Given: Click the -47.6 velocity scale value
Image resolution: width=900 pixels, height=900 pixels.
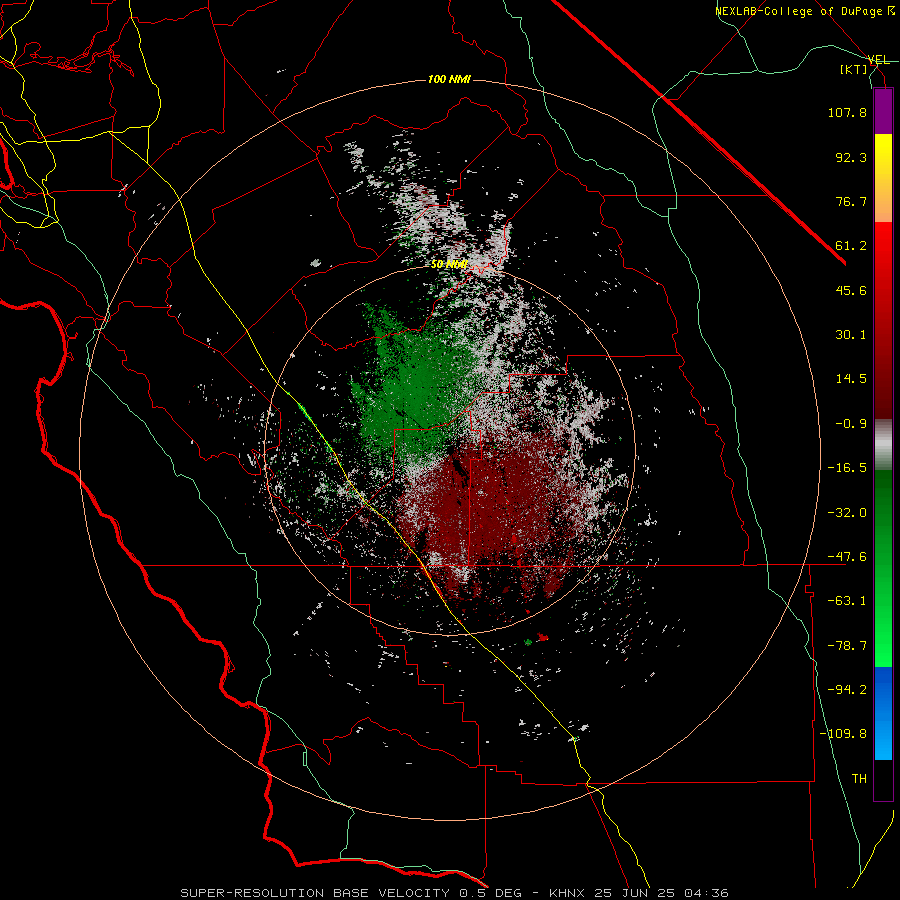Looking at the screenshot, I should 847,557.
